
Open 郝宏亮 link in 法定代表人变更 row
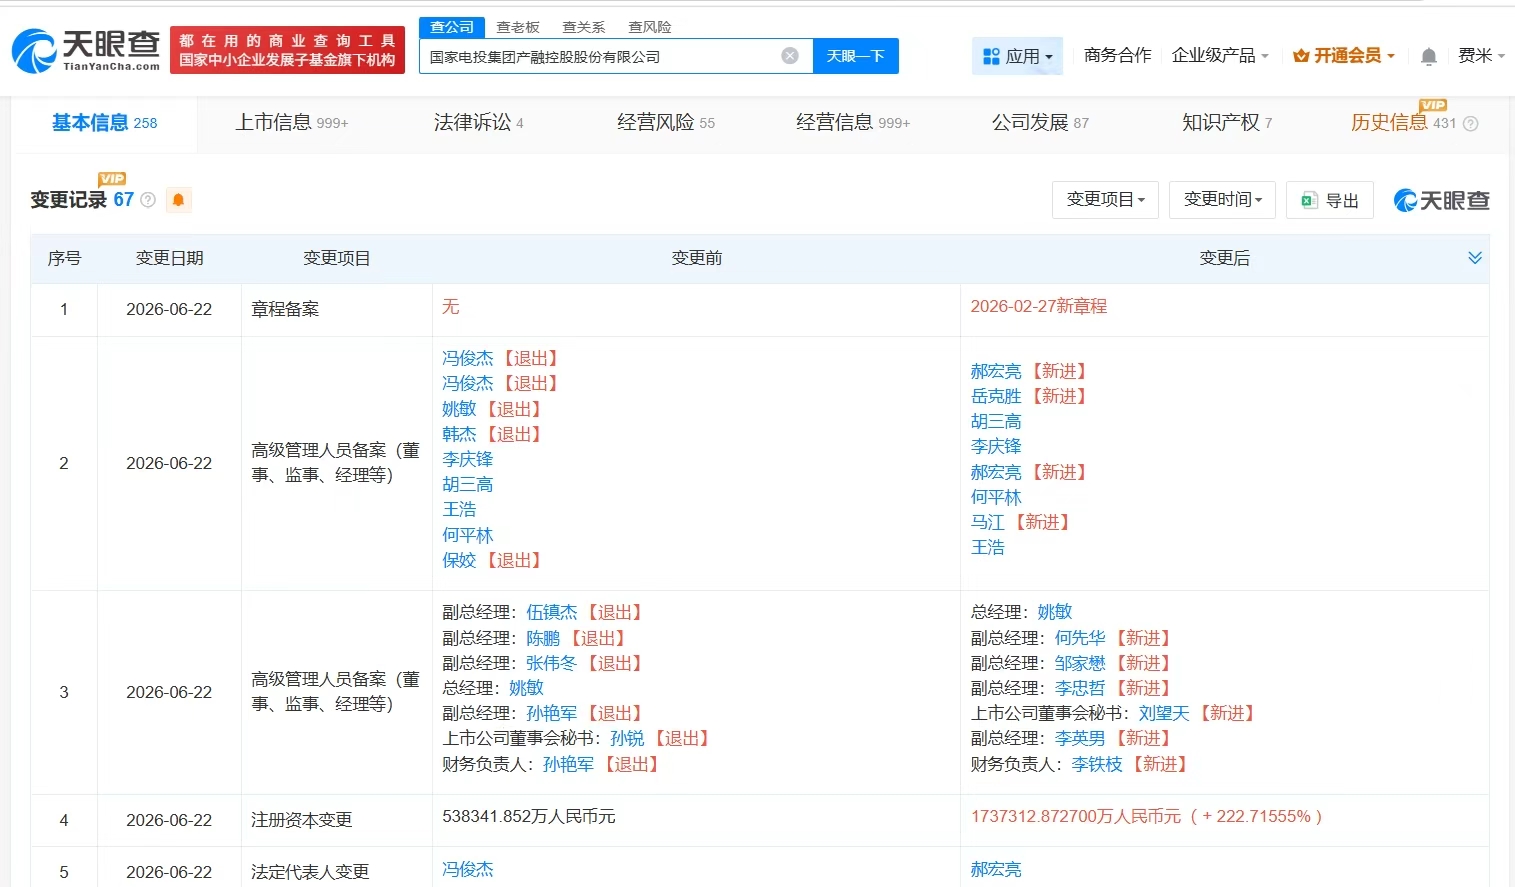[996, 869]
